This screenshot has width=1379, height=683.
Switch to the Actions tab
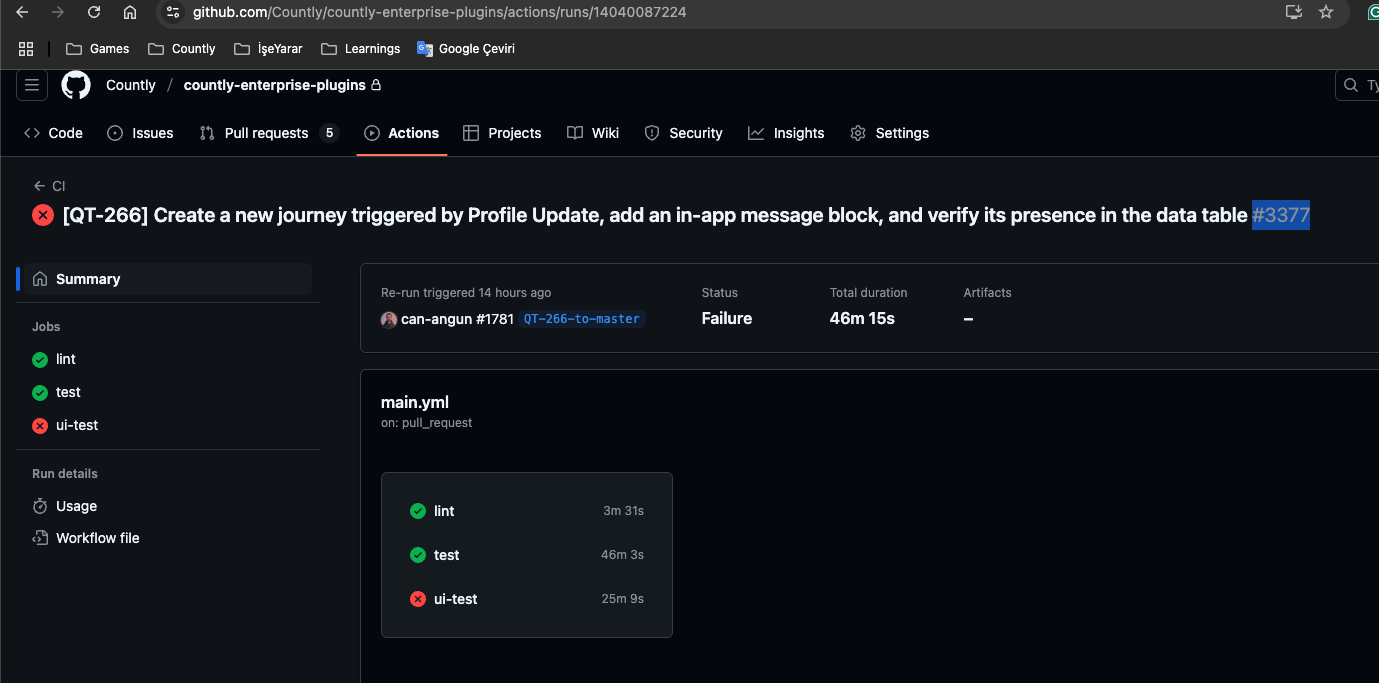[x=401, y=133]
